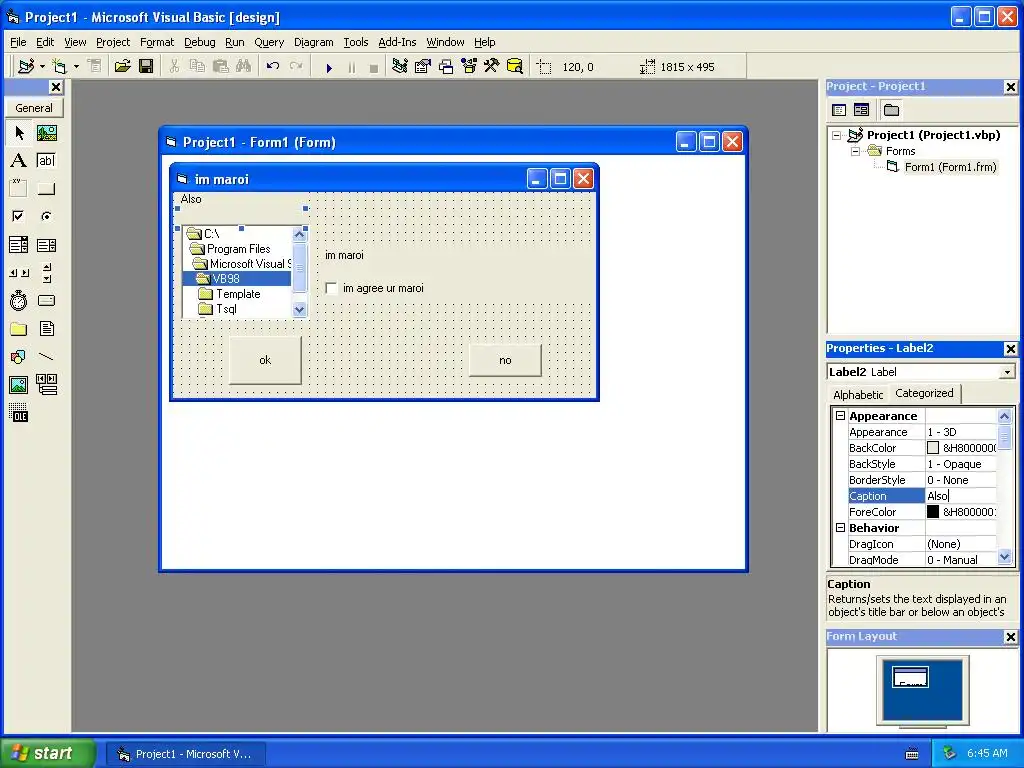
Task: Select the DirListBox tool in toolbox
Action: 19,328
